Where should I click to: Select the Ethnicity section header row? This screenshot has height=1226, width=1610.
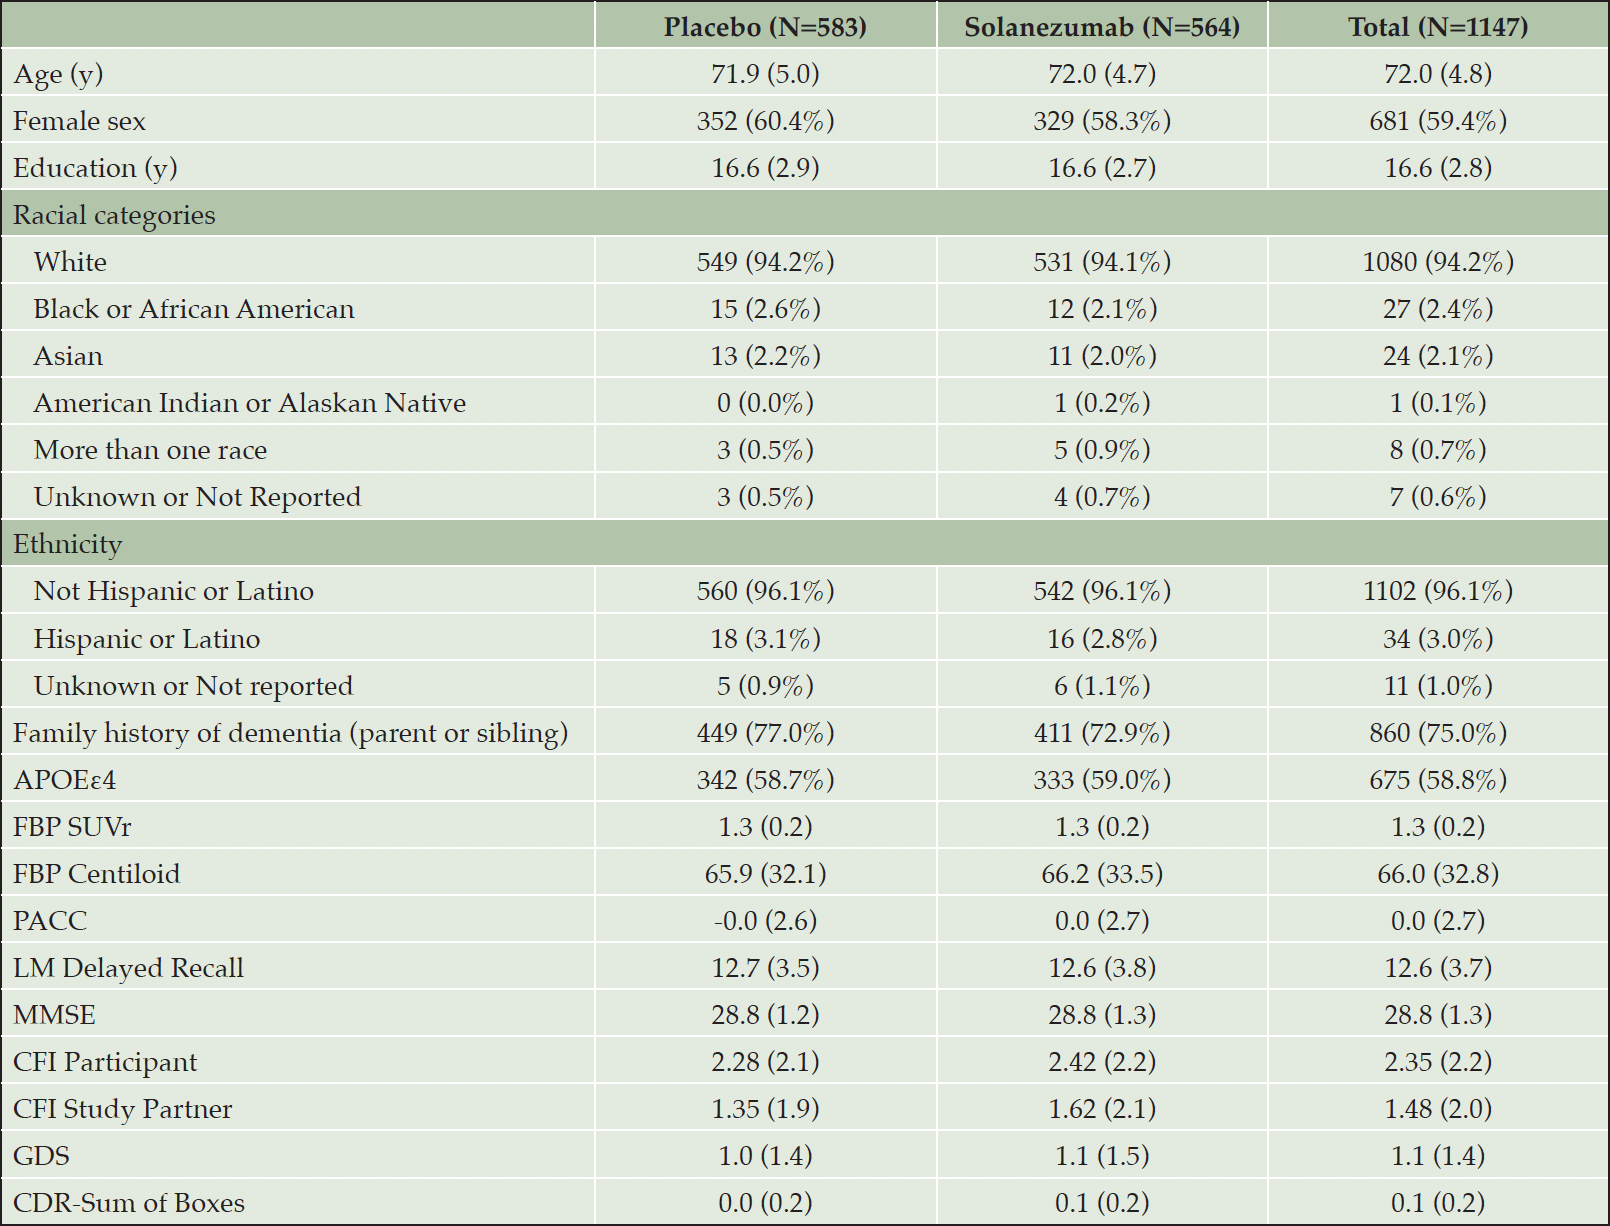point(805,543)
